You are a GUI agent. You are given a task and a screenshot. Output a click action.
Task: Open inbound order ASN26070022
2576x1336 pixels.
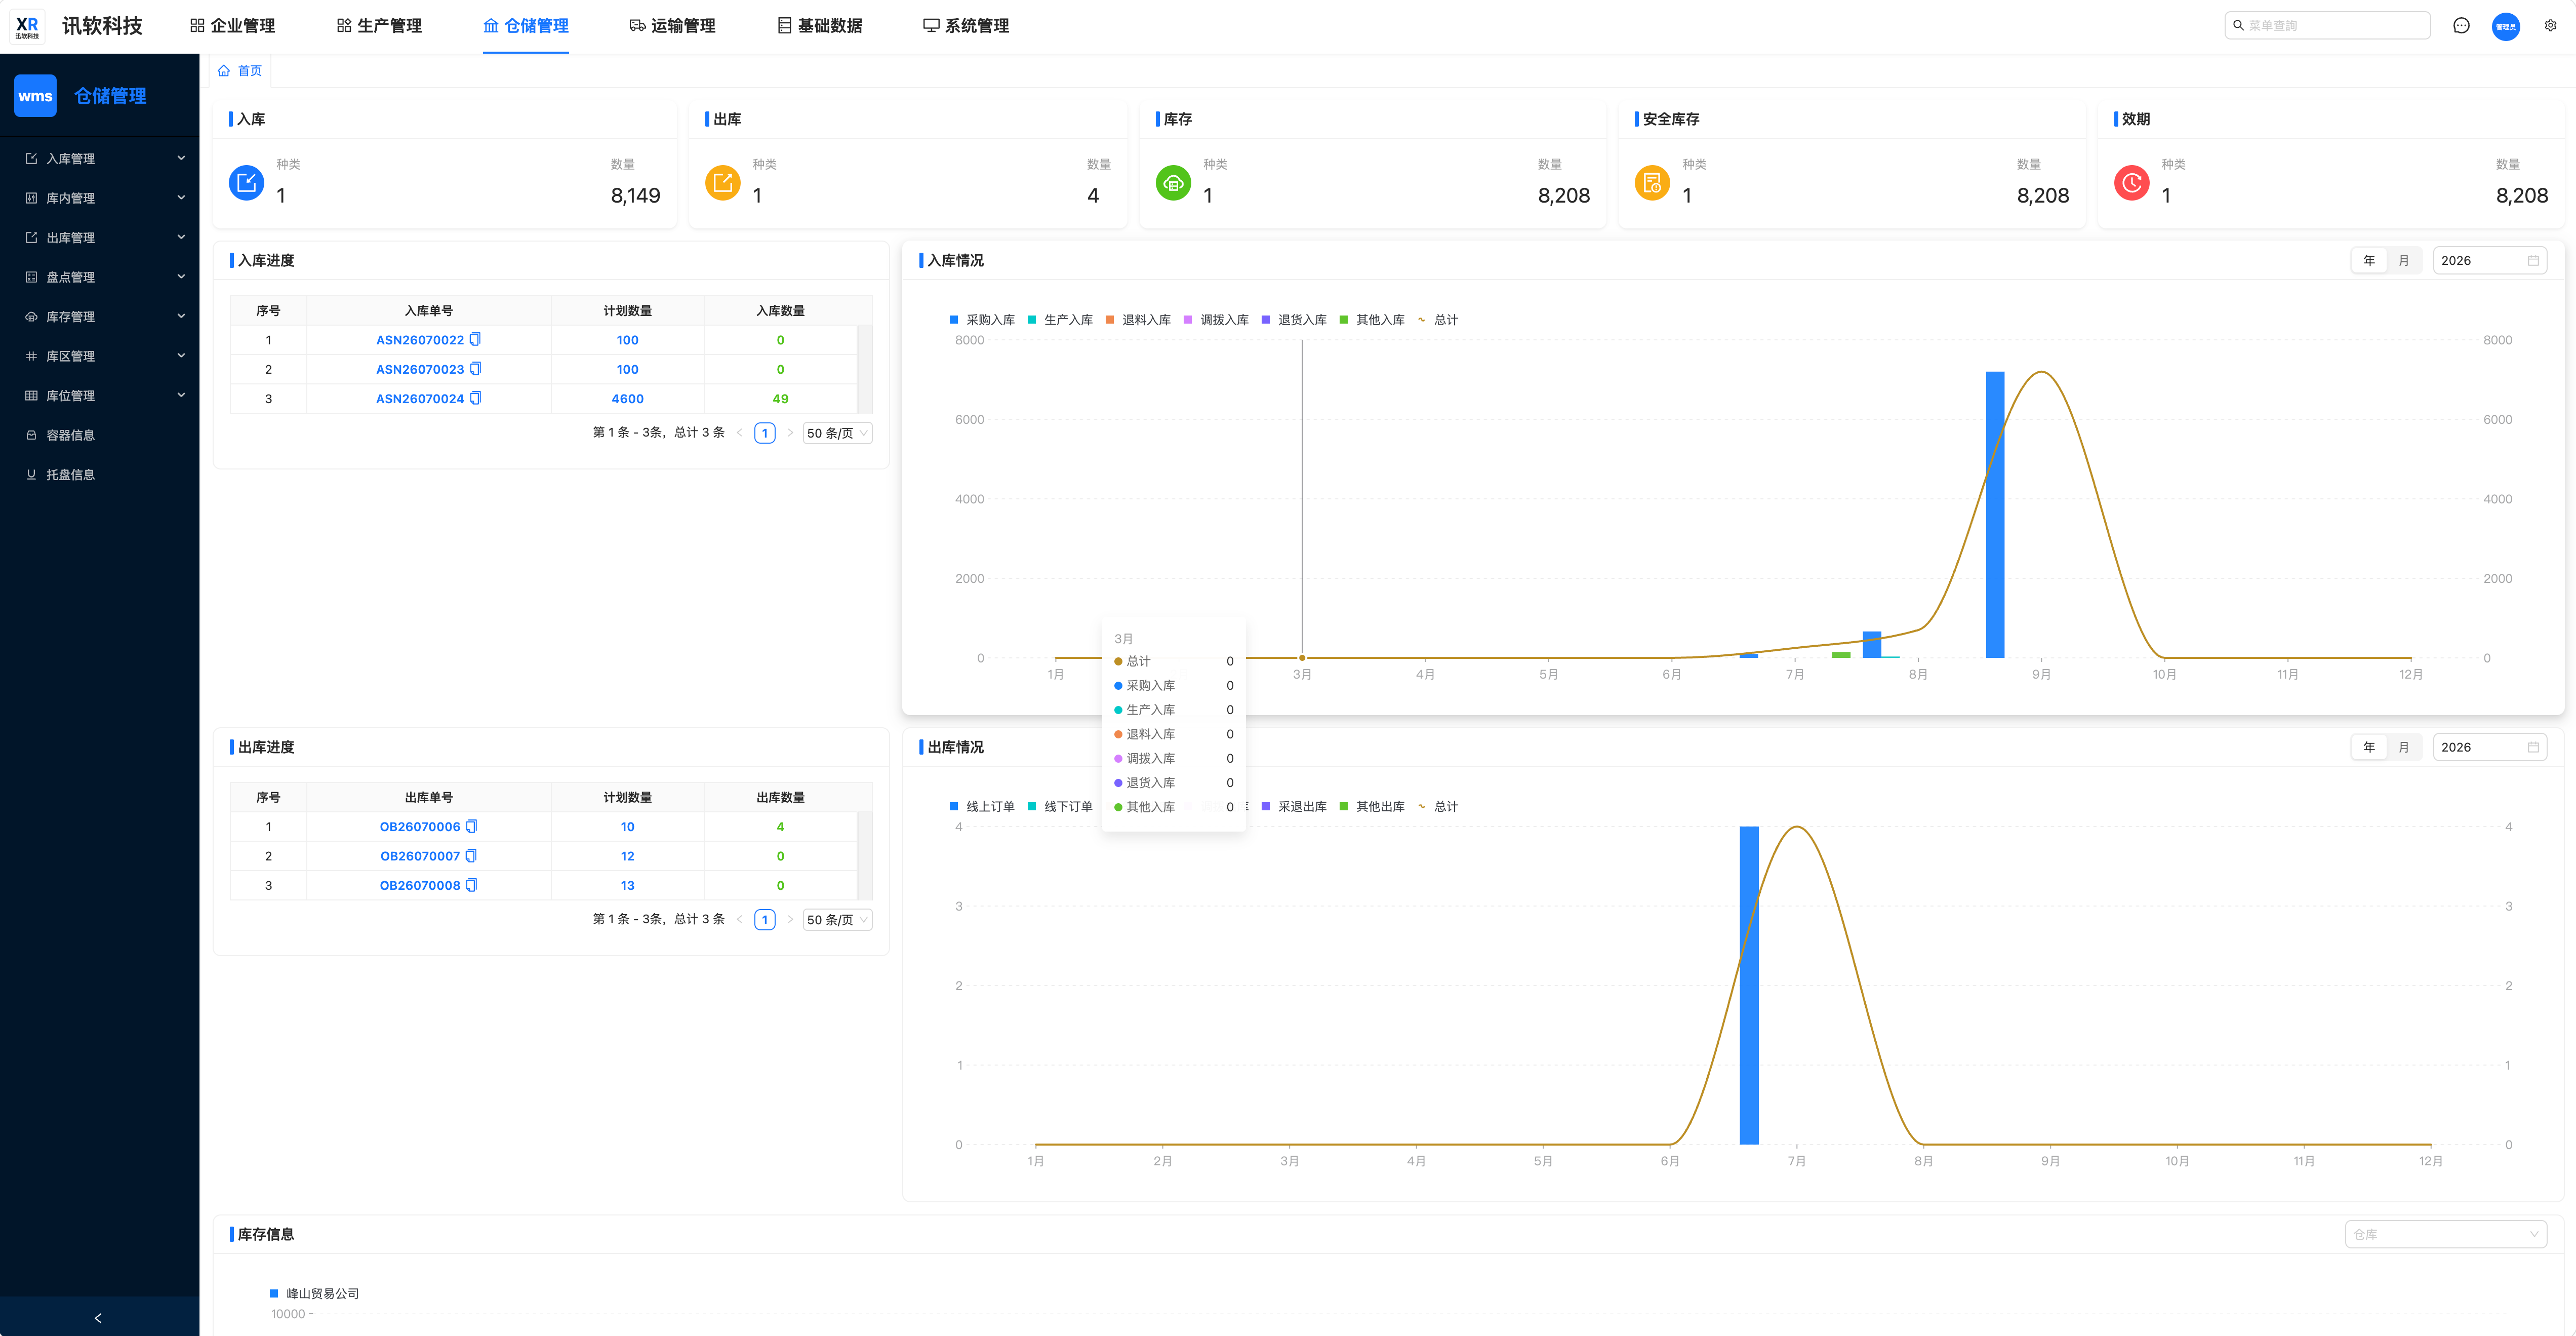point(420,340)
